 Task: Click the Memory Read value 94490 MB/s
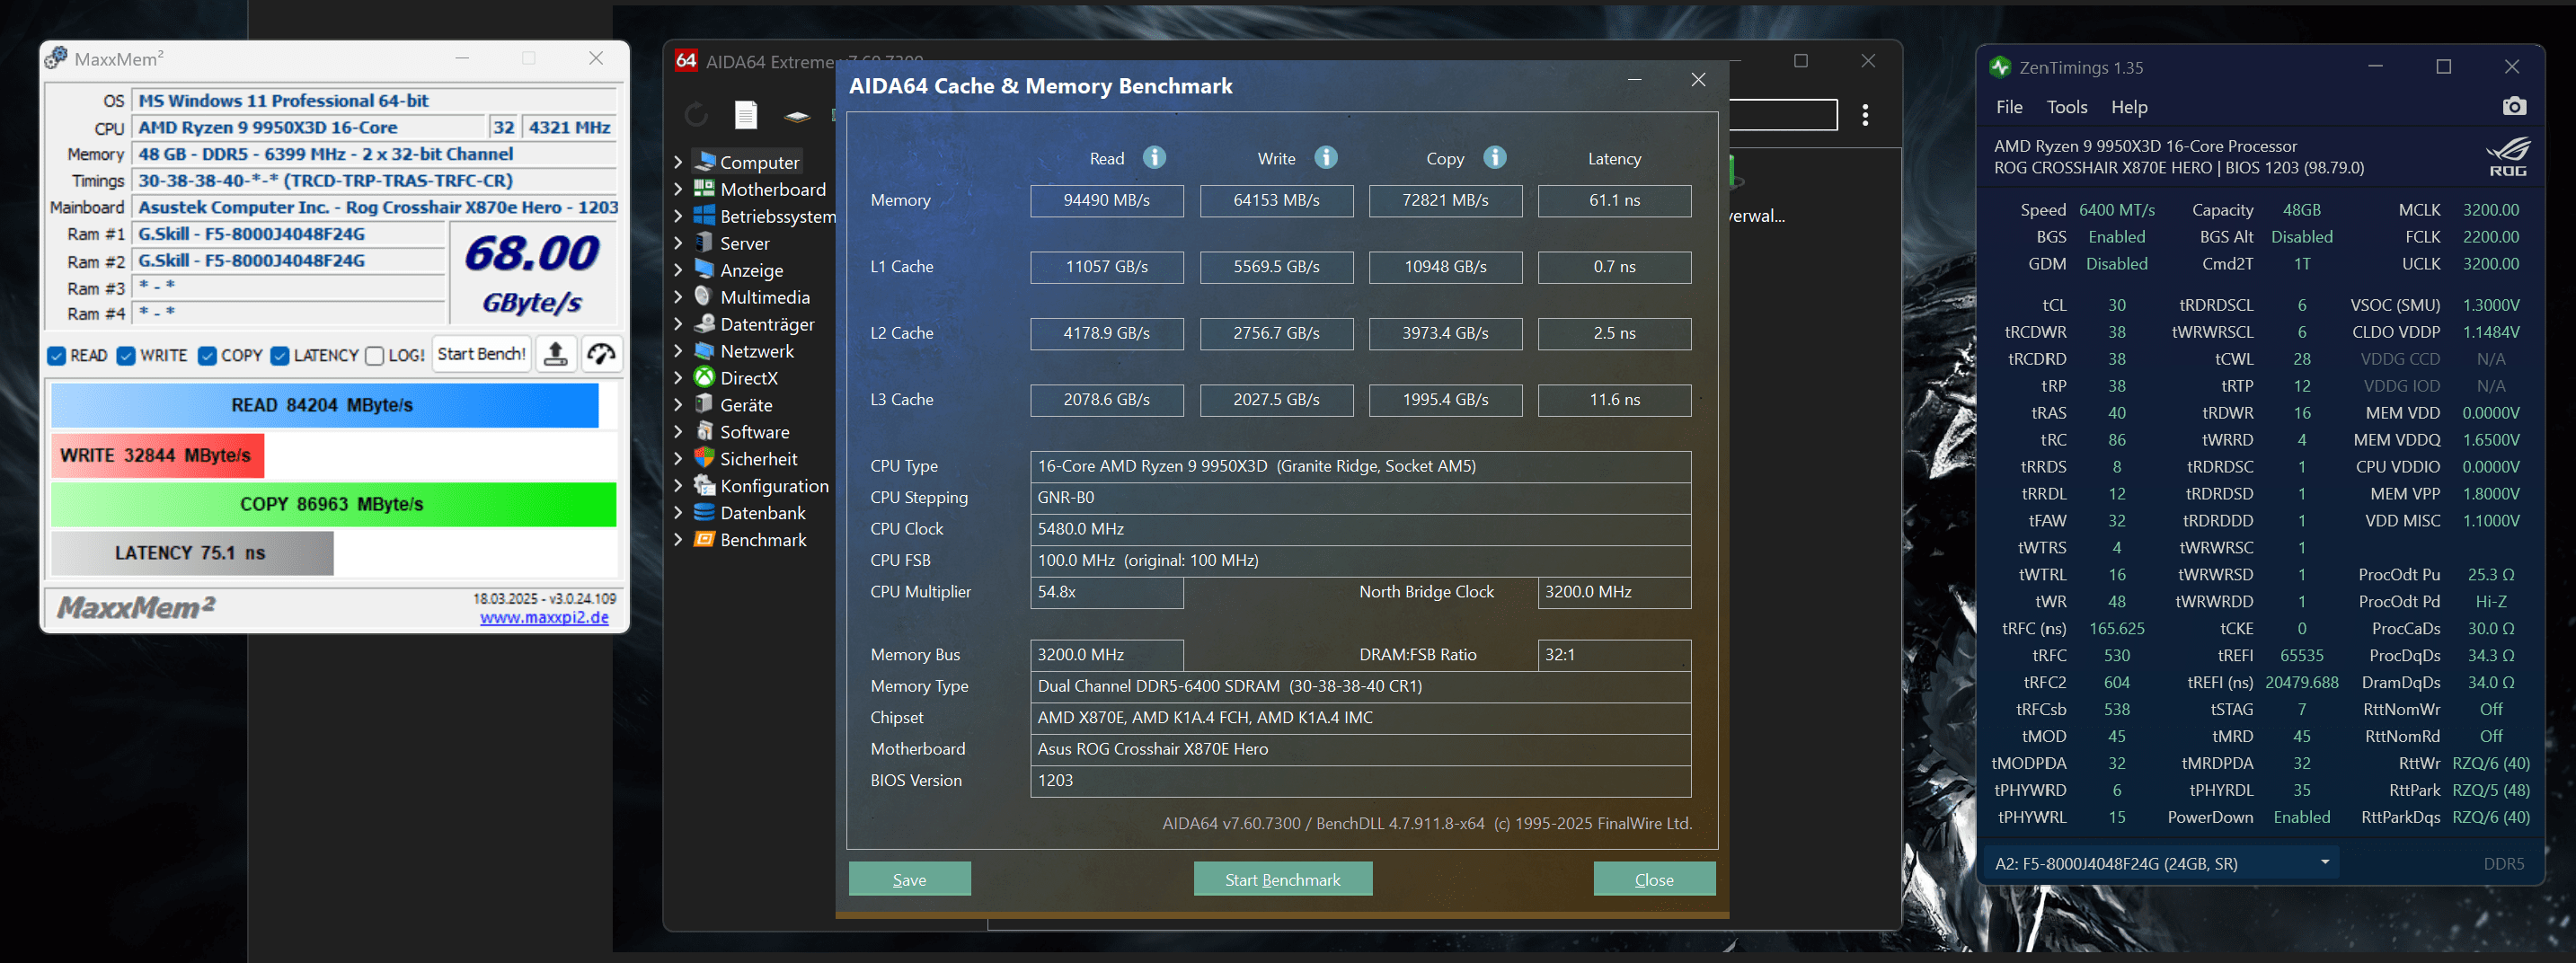[1106, 200]
